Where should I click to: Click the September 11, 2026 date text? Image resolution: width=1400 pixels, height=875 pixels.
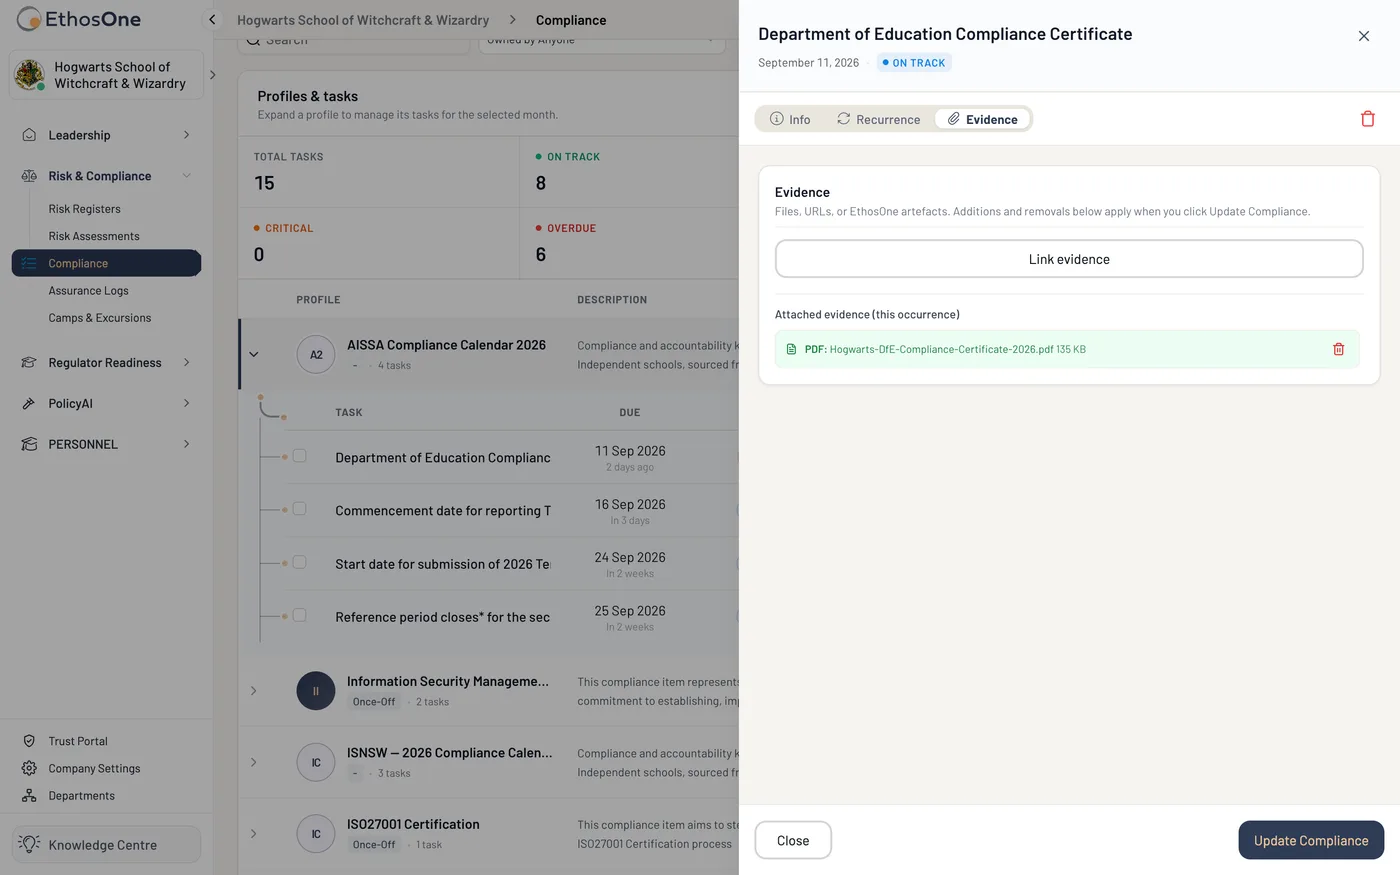808,63
